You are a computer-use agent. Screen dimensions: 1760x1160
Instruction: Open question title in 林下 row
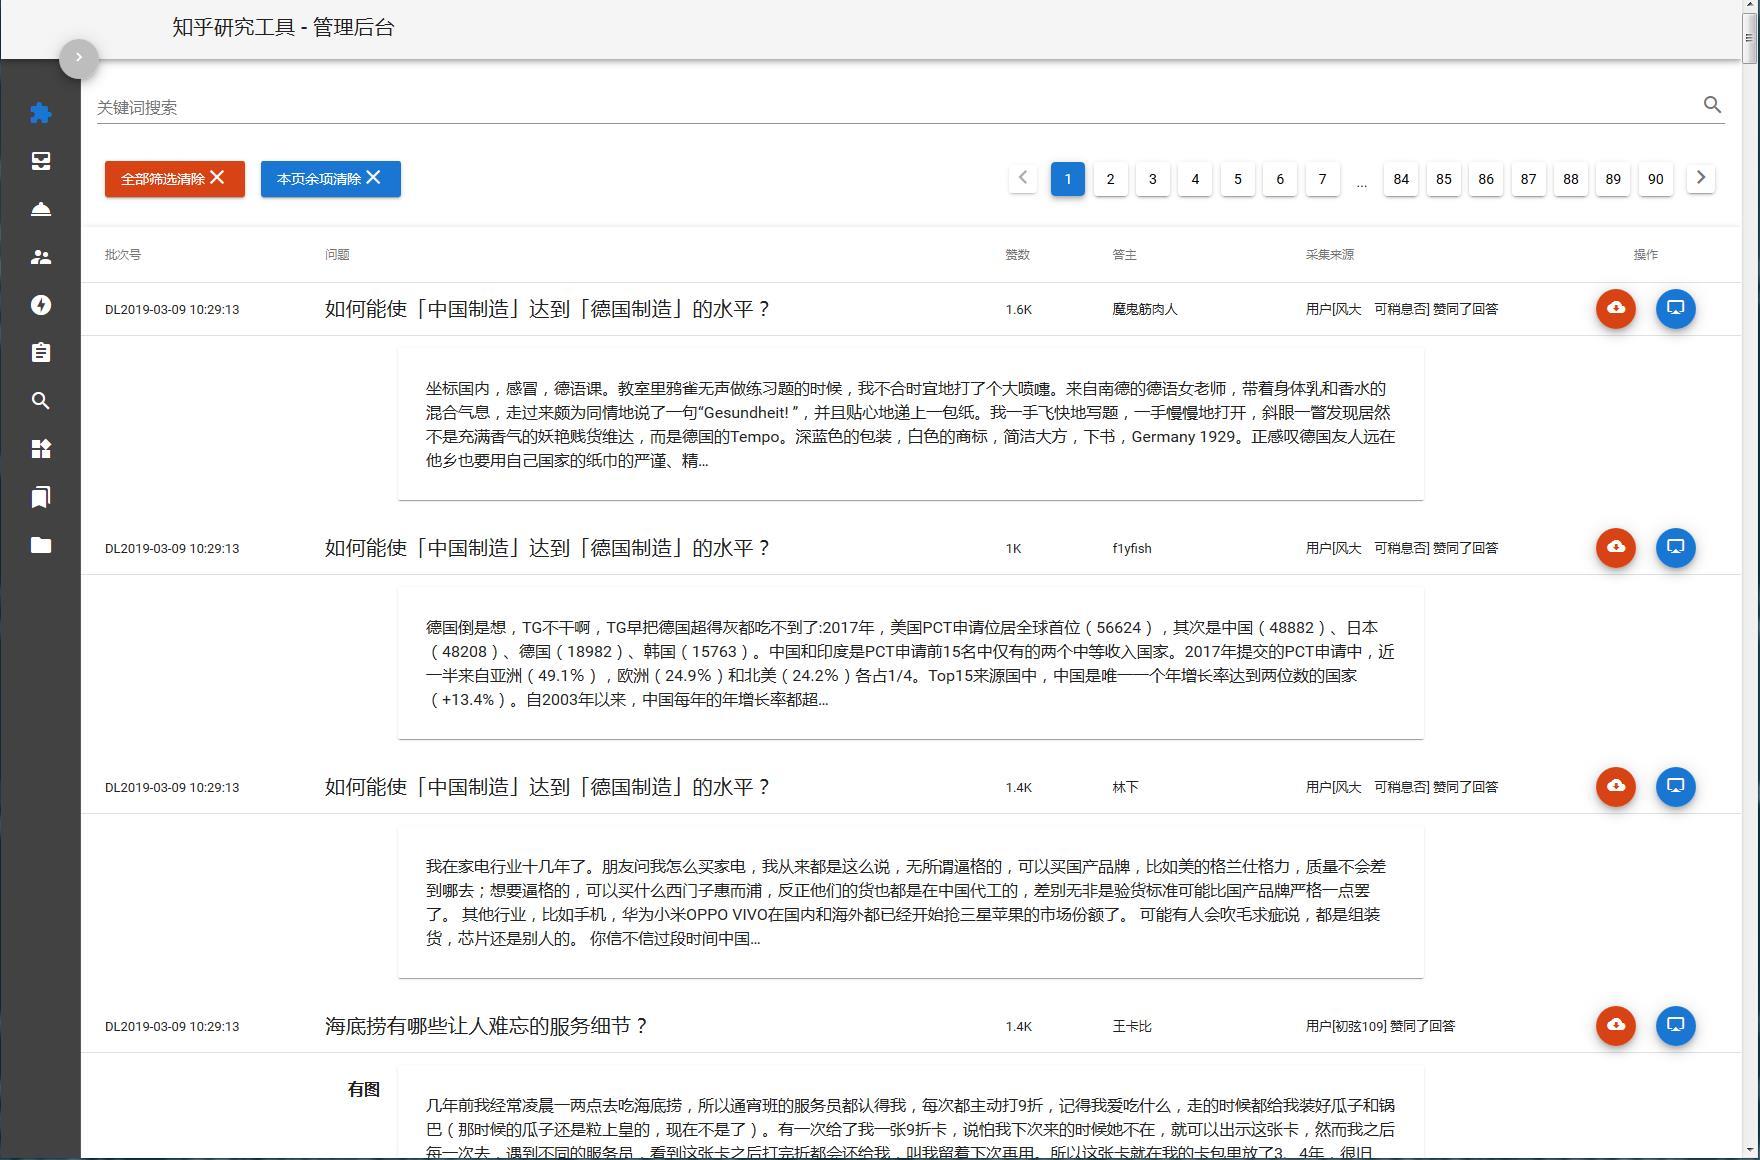point(547,787)
